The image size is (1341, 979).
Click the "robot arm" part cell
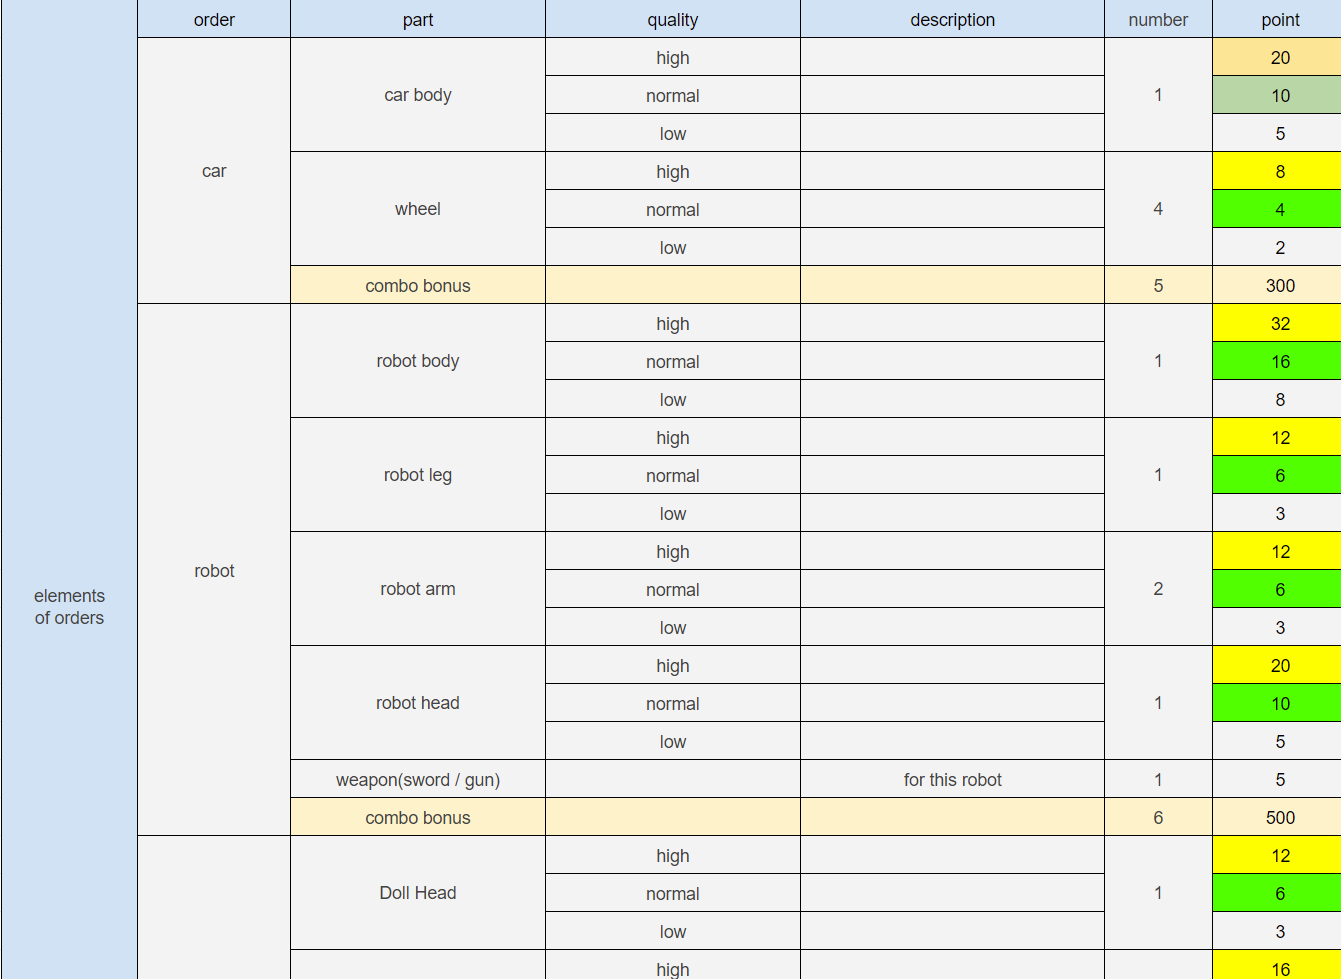(x=418, y=589)
